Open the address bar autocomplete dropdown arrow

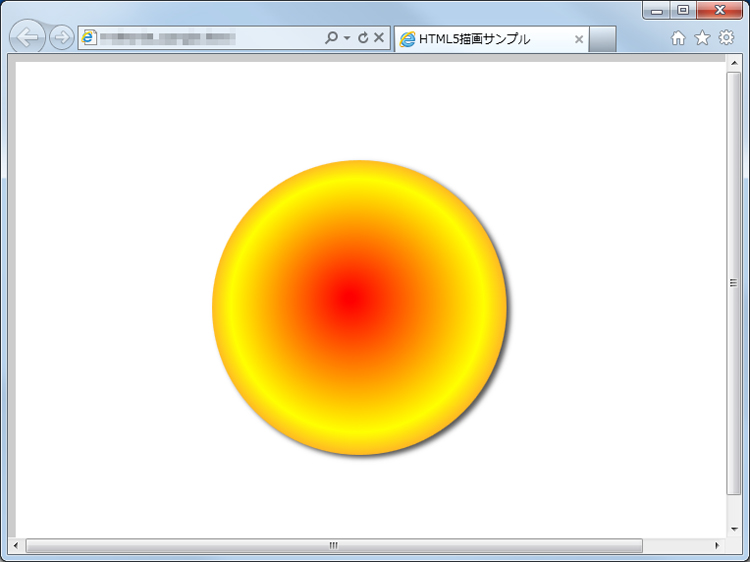point(347,38)
